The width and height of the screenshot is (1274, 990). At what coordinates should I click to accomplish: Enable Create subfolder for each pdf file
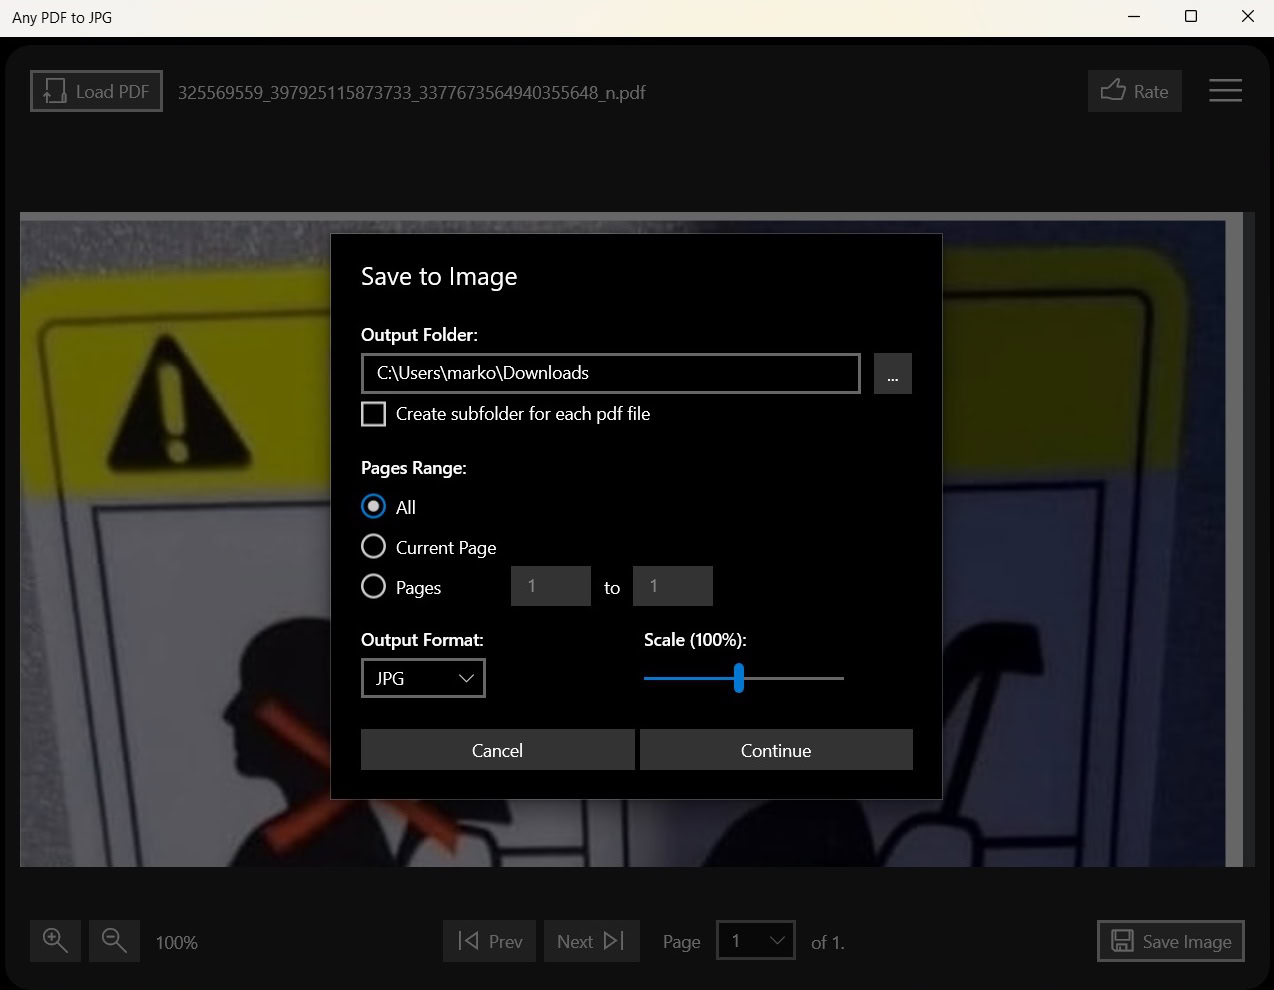tap(374, 414)
